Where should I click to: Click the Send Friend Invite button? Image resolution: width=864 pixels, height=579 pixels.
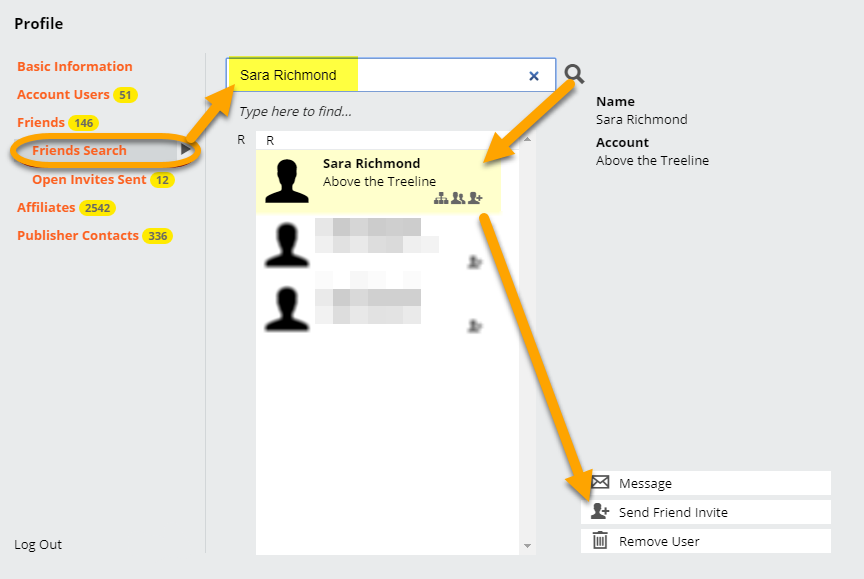705,512
